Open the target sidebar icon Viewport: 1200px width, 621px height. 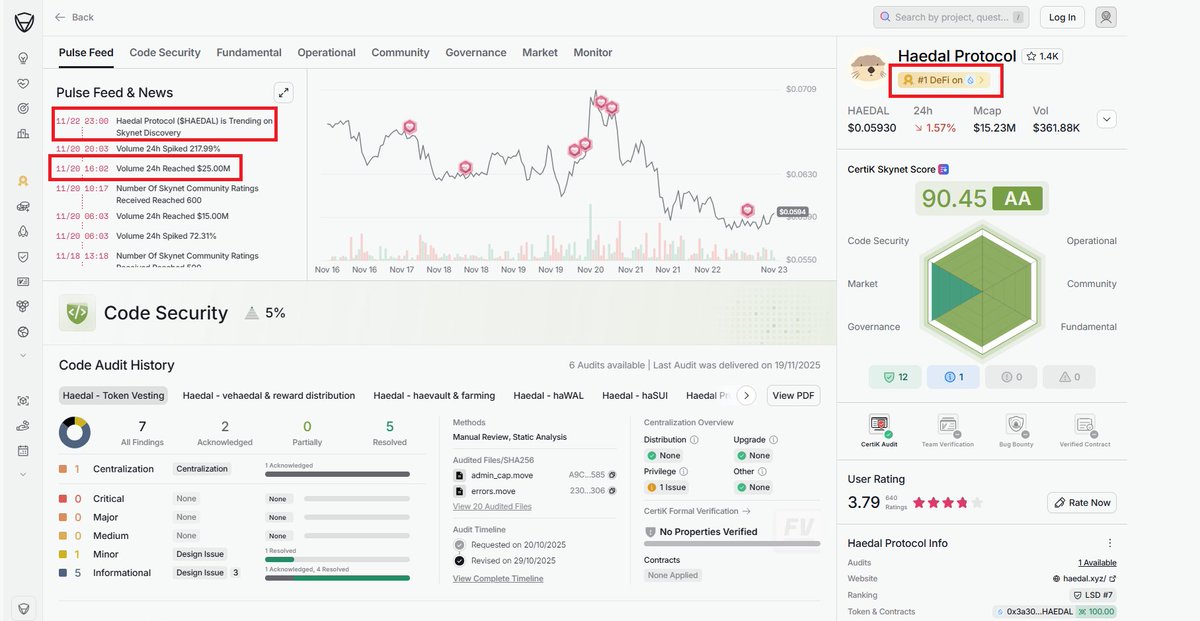pos(23,108)
